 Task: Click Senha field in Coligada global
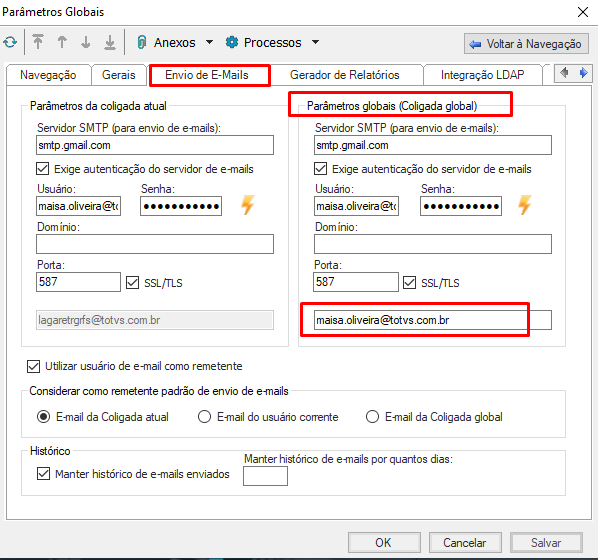[461, 206]
